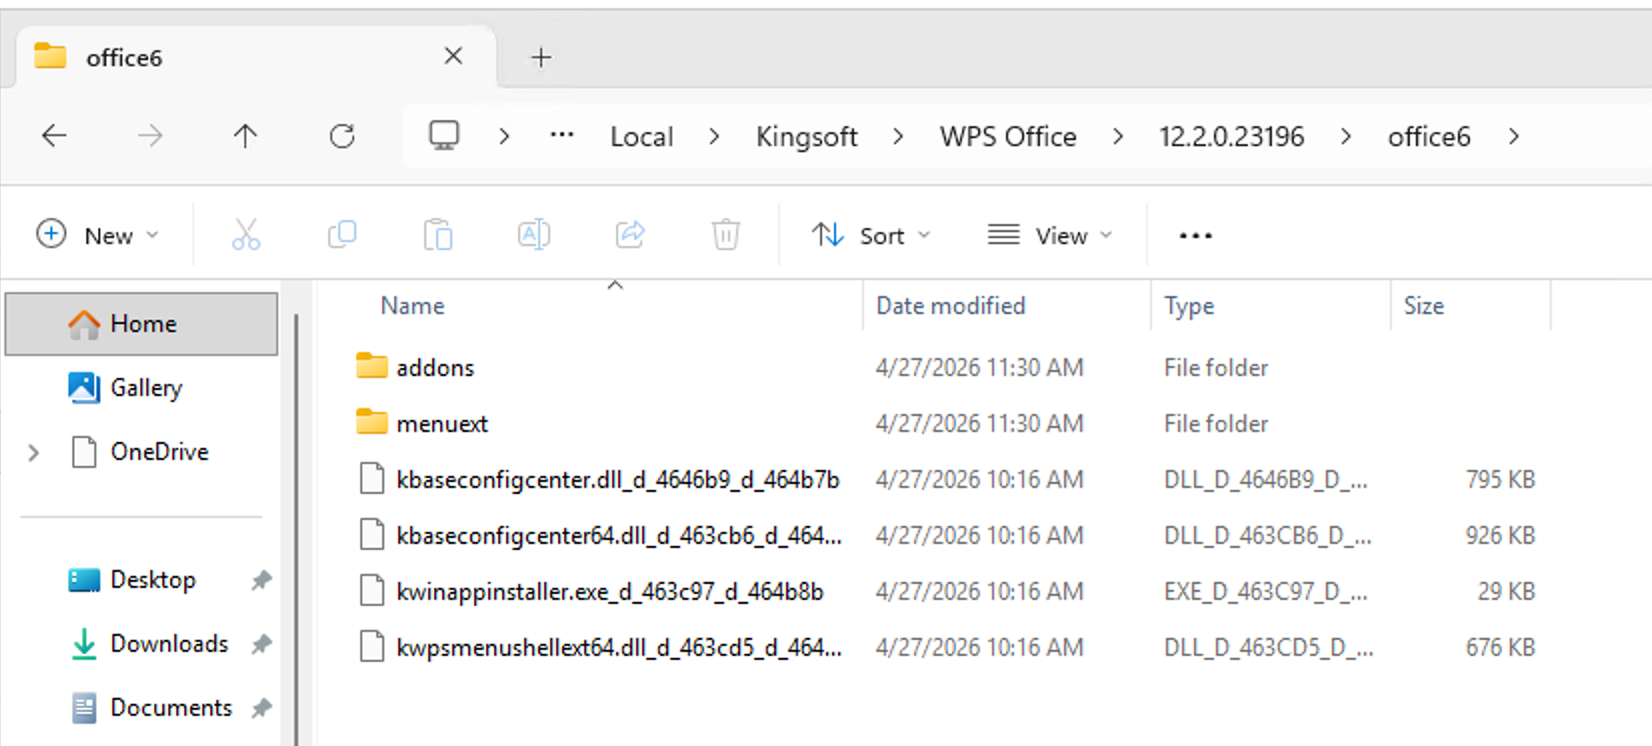Expand the OneDrive tree node
The height and width of the screenshot is (746, 1652).
(x=34, y=453)
